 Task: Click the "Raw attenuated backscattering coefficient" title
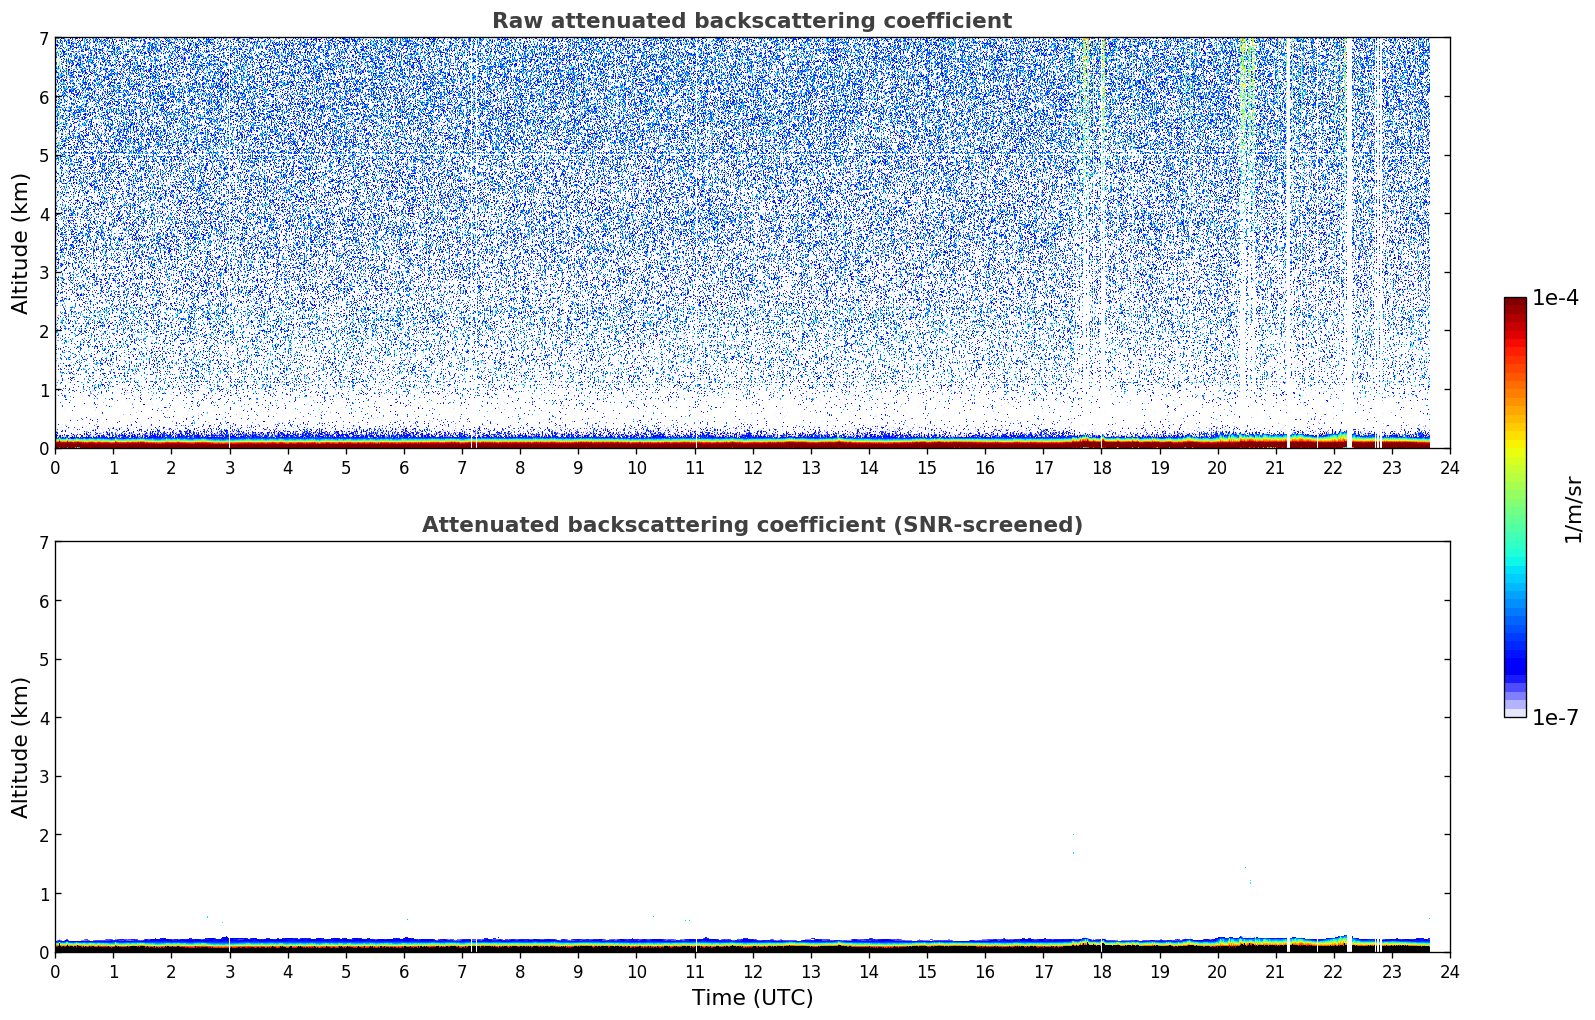(x=751, y=21)
